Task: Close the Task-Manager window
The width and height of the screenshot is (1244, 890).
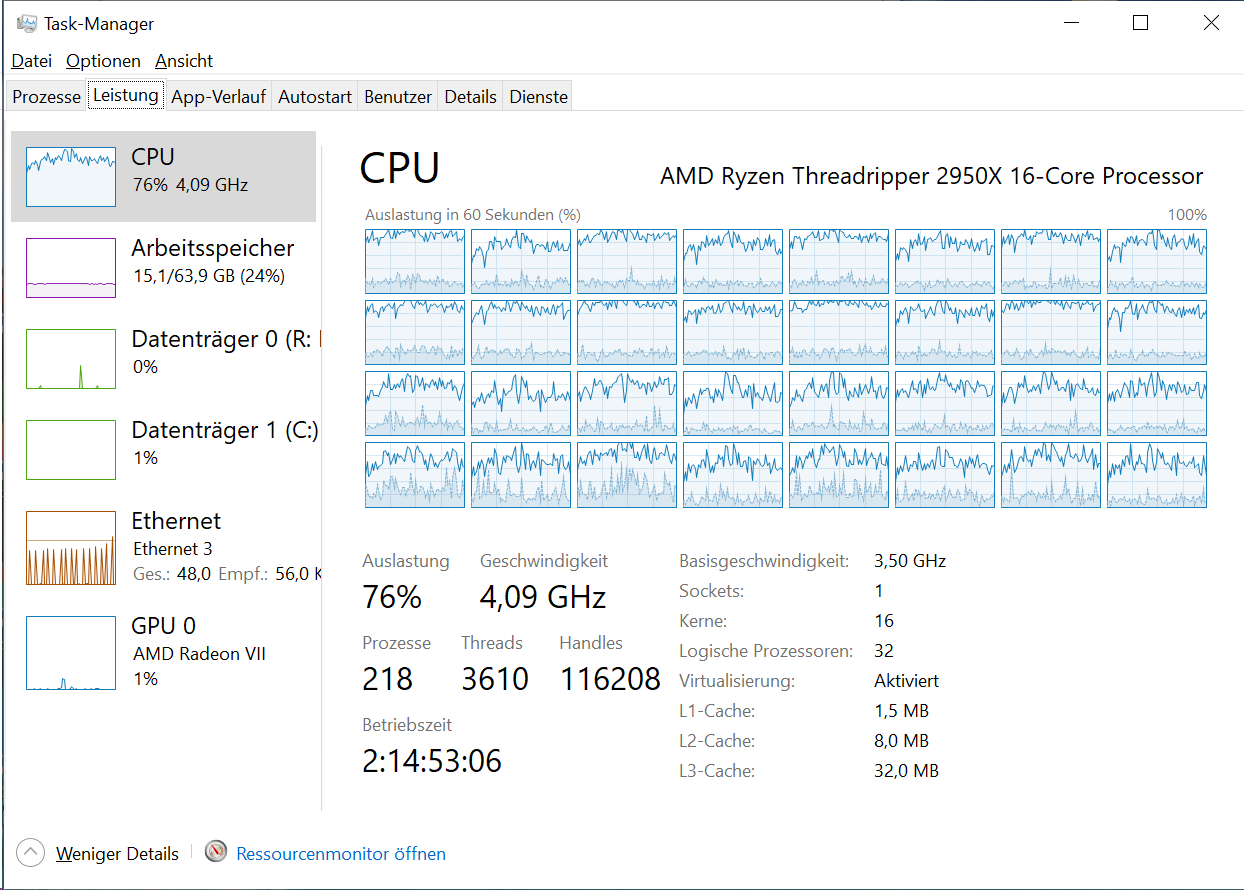Action: coord(1210,23)
